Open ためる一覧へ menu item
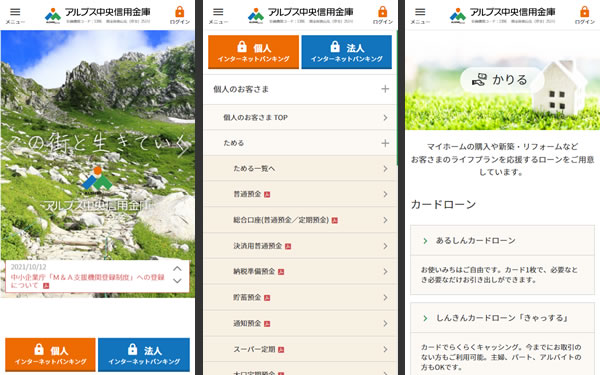Image resolution: width=600 pixels, height=375 pixels. pyautogui.click(x=300, y=168)
